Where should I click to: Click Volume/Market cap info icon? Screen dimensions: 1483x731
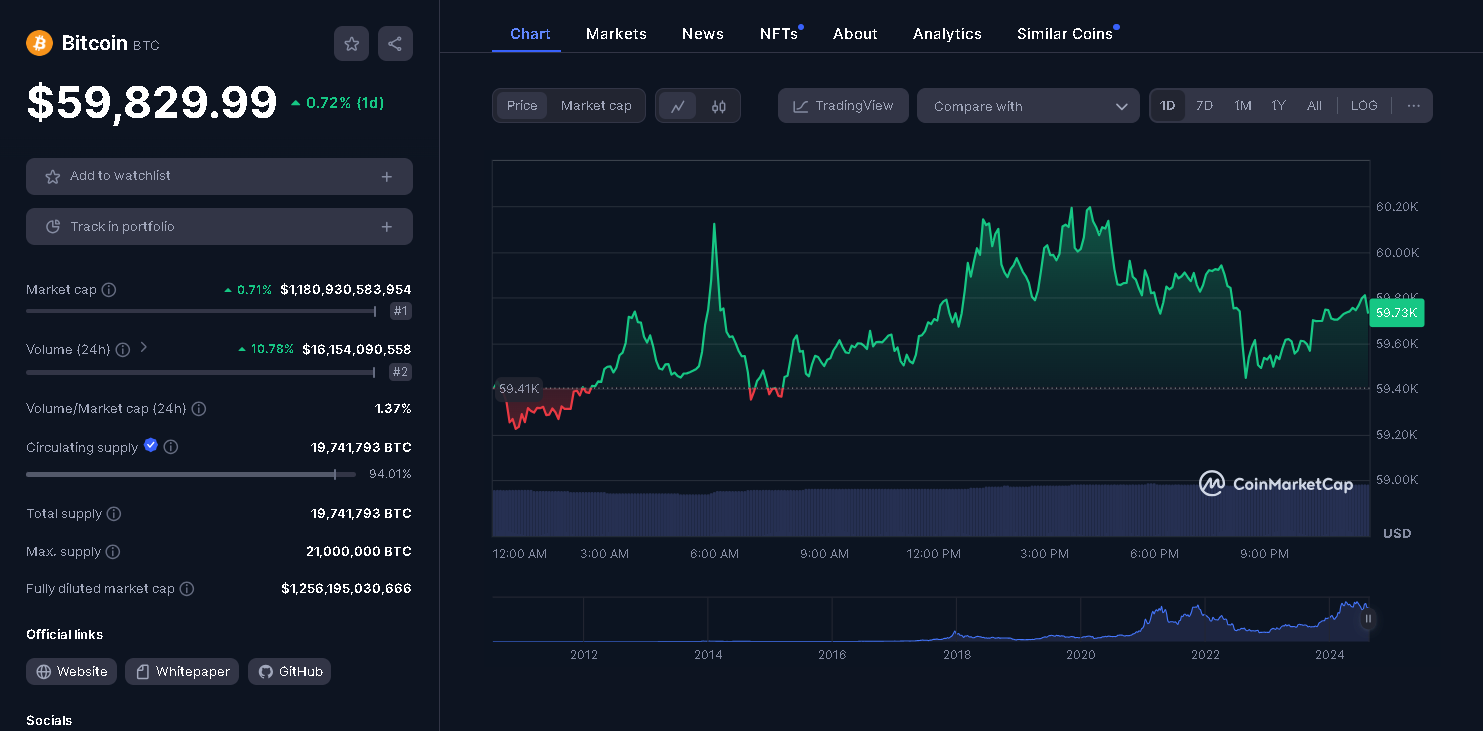tap(199, 408)
